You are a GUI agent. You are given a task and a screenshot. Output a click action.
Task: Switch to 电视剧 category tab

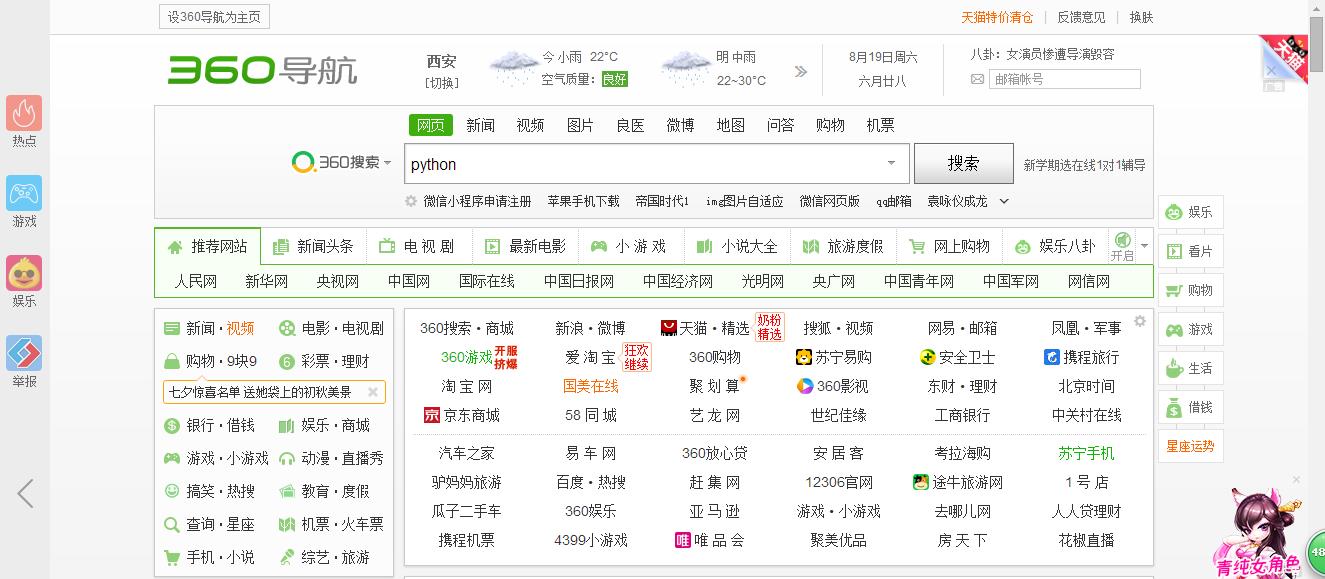pyautogui.click(x=418, y=246)
